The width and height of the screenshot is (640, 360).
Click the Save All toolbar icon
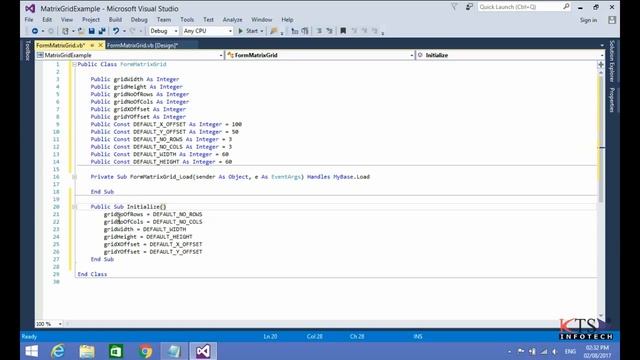coord(102,31)
